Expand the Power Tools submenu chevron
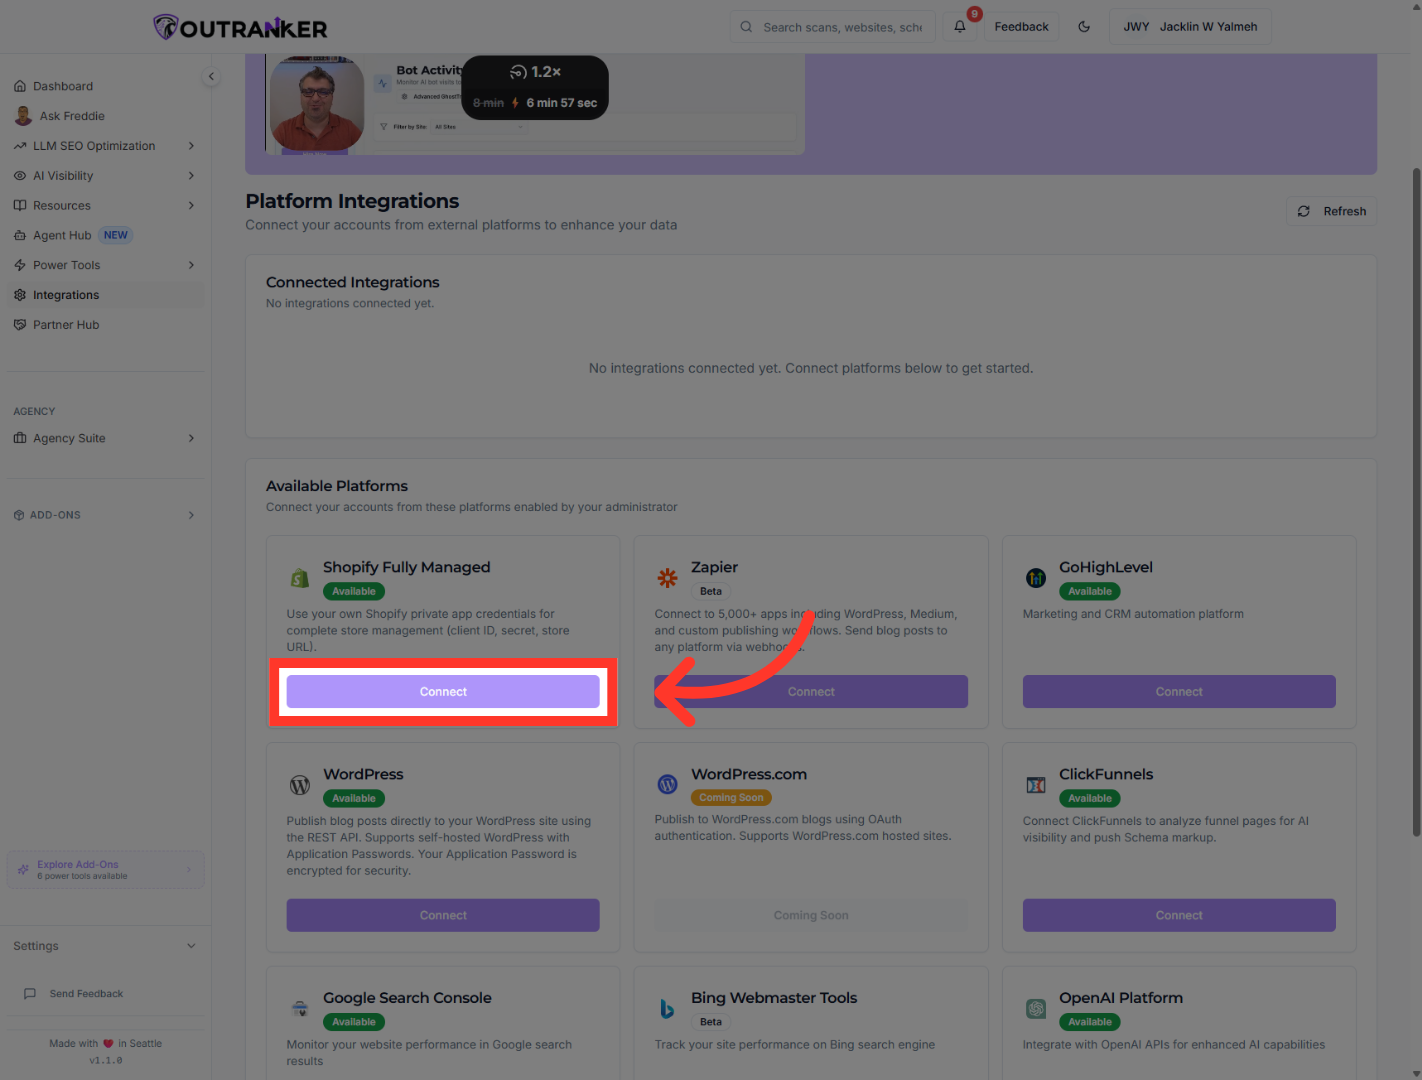 point(191,265)
